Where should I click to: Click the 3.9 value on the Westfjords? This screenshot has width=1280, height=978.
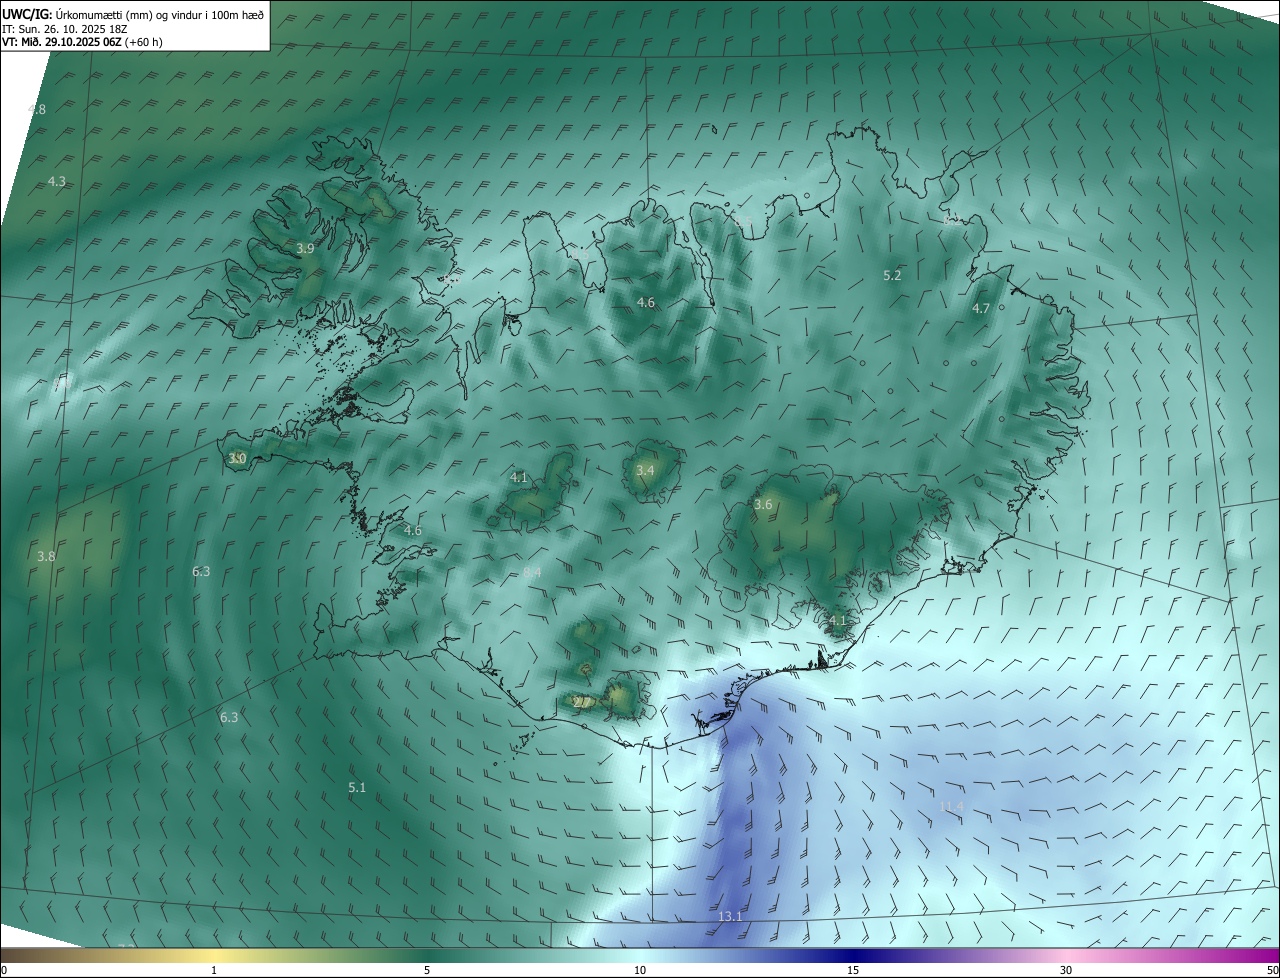[x=306, y=248]
